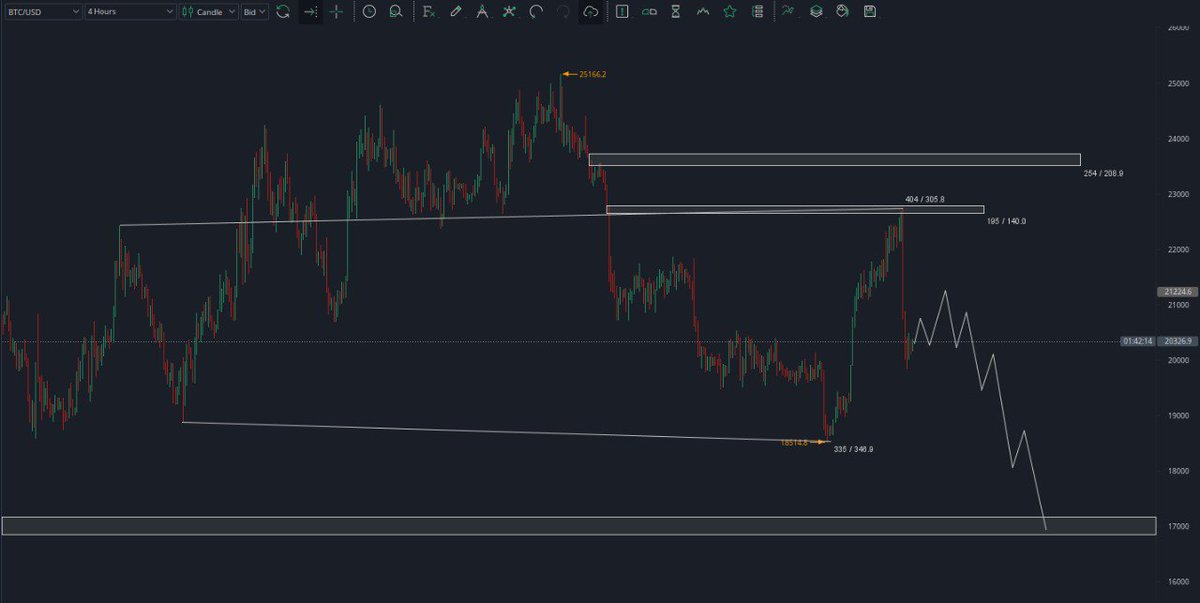Click the cloud upload icon

[x=590, y=12]
